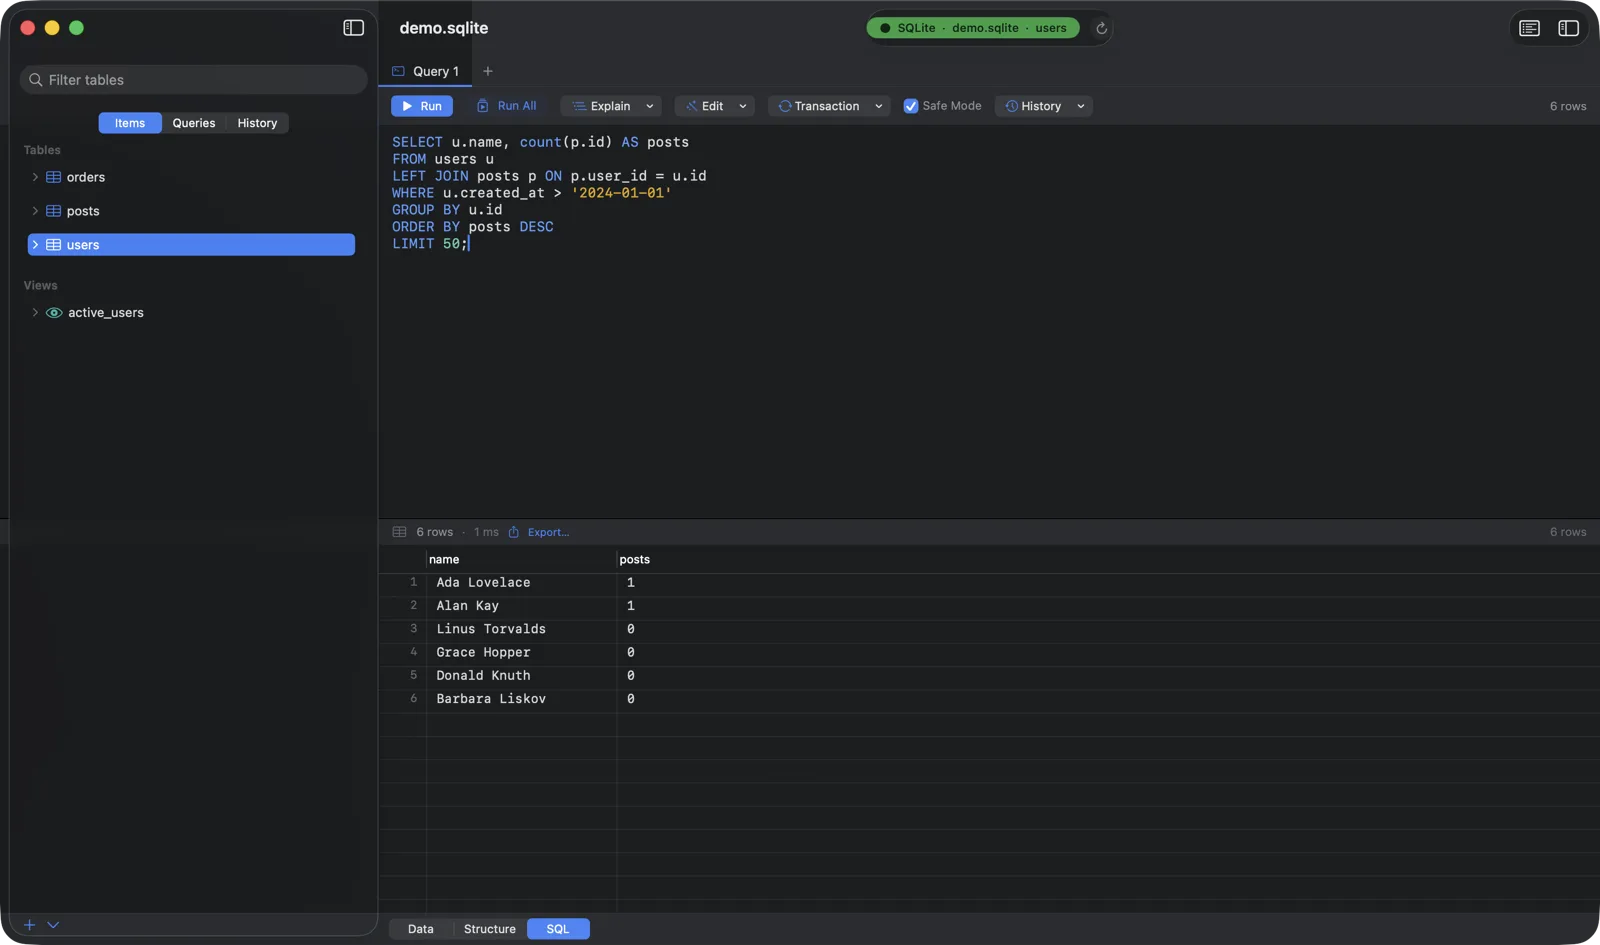Image resolution: width=1600 pixels, height=945 pixels.
Task: Toggle the bottom console panel icon
Action: 1529,28
